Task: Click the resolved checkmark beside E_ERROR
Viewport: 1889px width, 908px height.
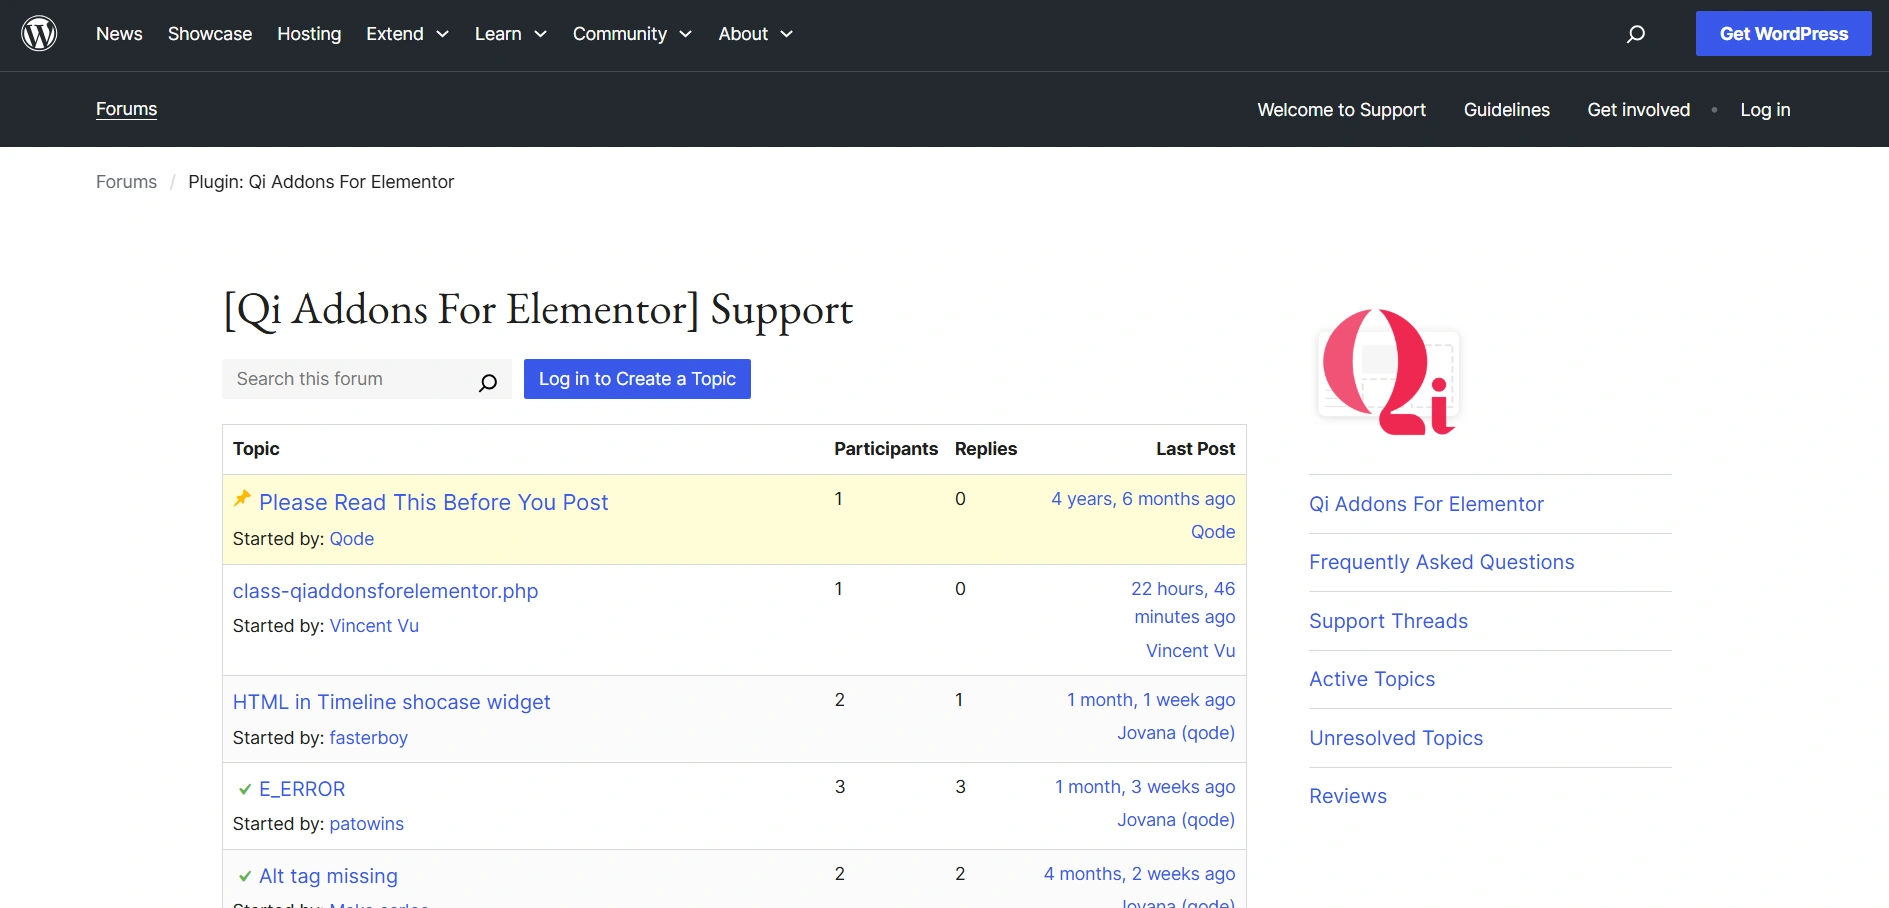Action: (244, 790)
